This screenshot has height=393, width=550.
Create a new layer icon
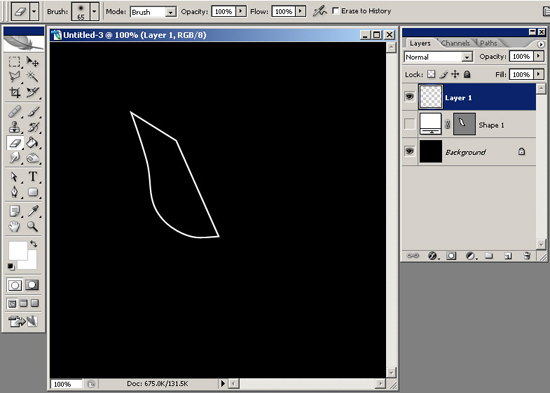pos(508,256)
